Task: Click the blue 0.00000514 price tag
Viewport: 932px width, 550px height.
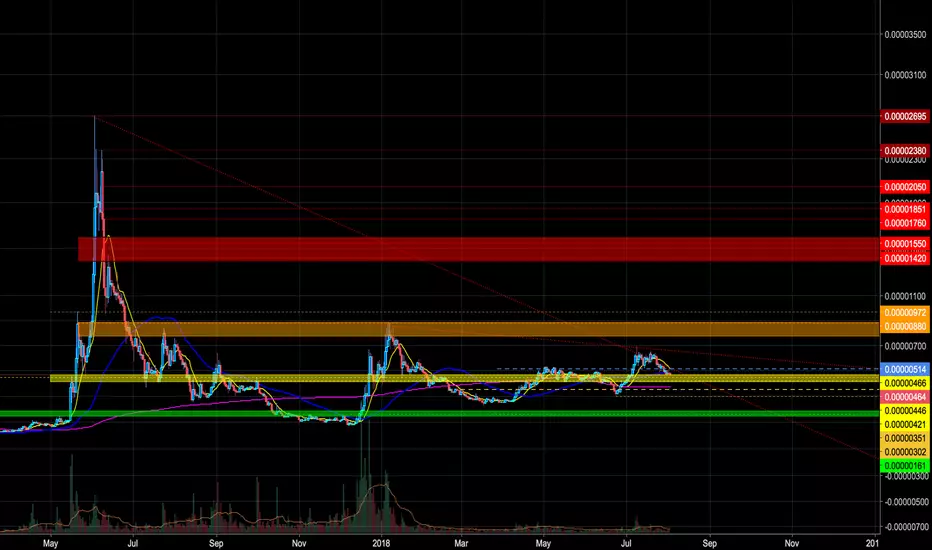Action: (905, 370)
